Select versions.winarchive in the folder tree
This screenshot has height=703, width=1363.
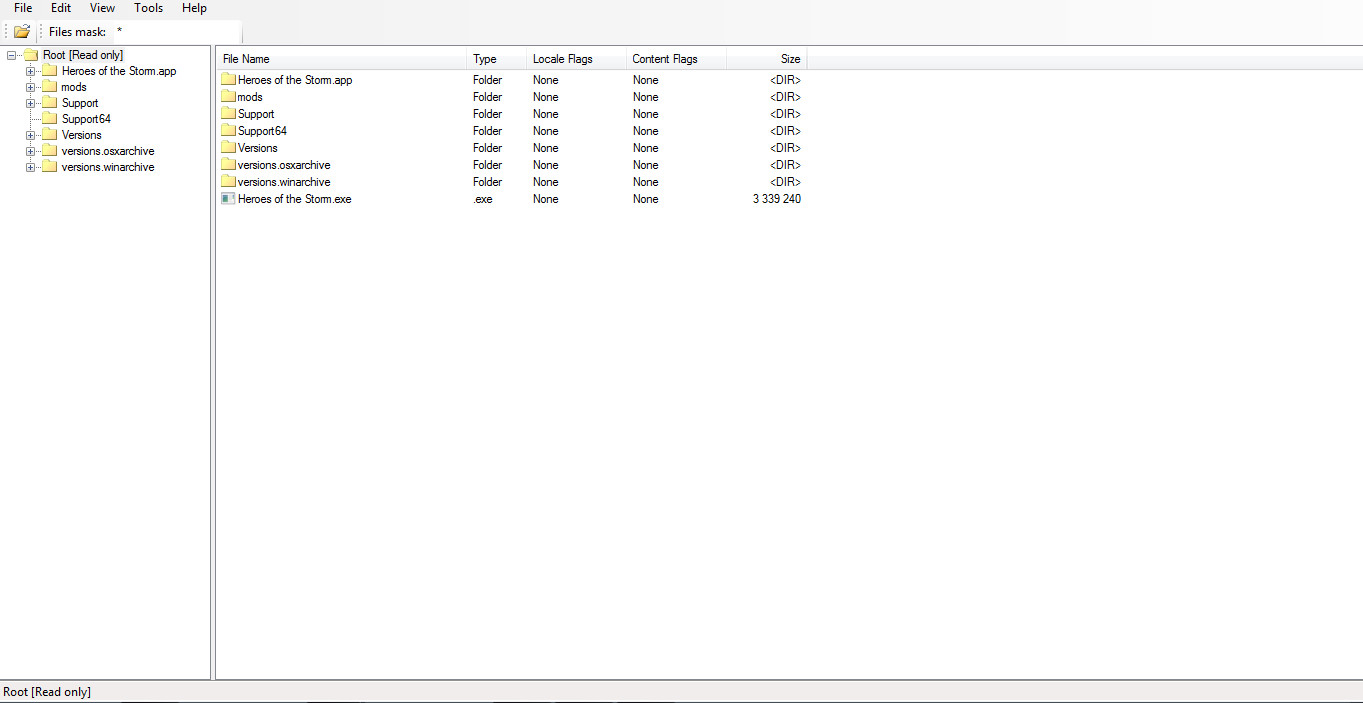[108, 167]
